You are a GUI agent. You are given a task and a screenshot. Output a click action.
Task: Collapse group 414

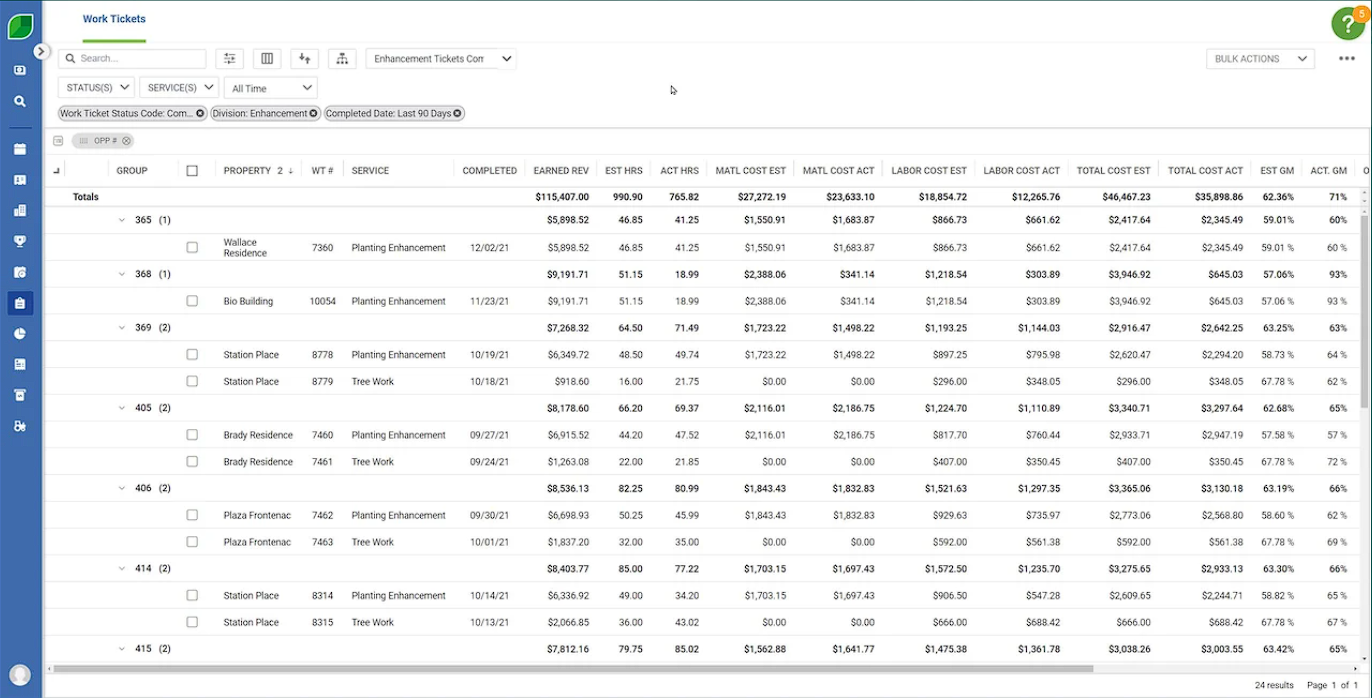122,568
